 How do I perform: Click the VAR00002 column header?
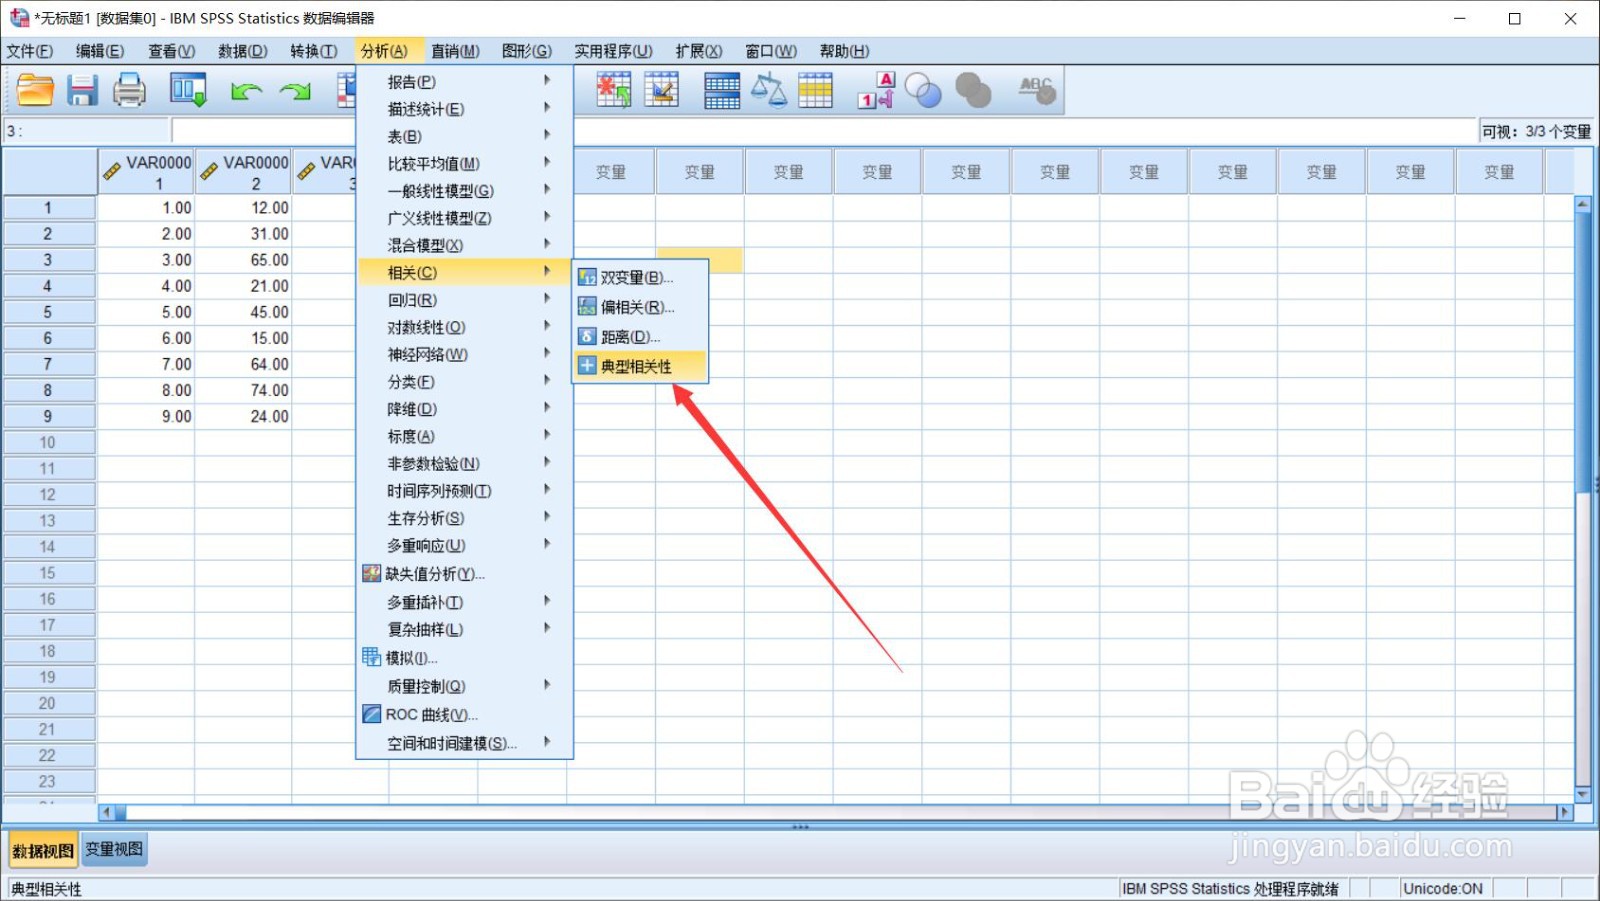243,172
